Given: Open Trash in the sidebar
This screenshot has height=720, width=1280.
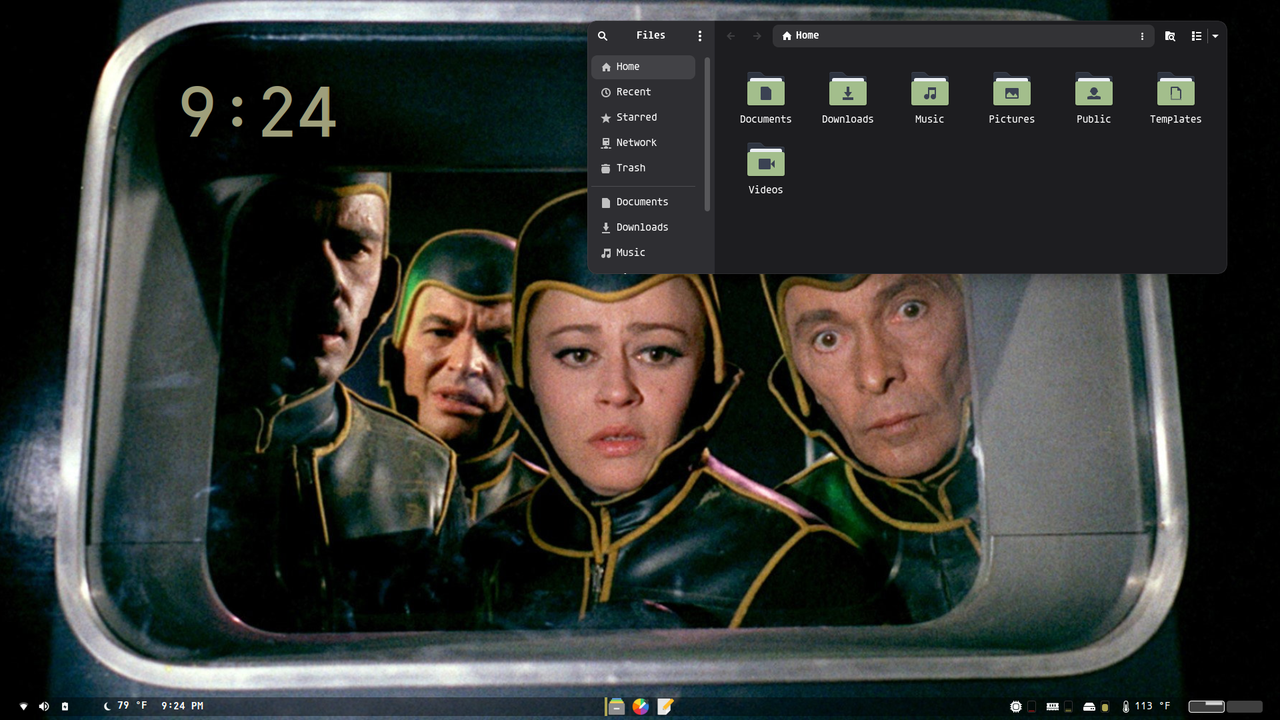Looking at the screenshot, I should pyautogui.click(x=643, y=168).
